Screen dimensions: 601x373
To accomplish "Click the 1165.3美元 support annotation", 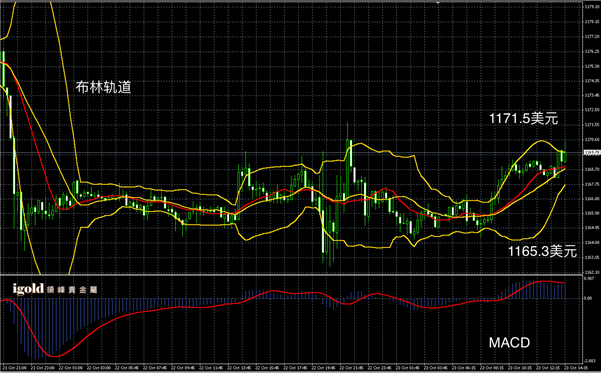I will click(x=542, y=251).
